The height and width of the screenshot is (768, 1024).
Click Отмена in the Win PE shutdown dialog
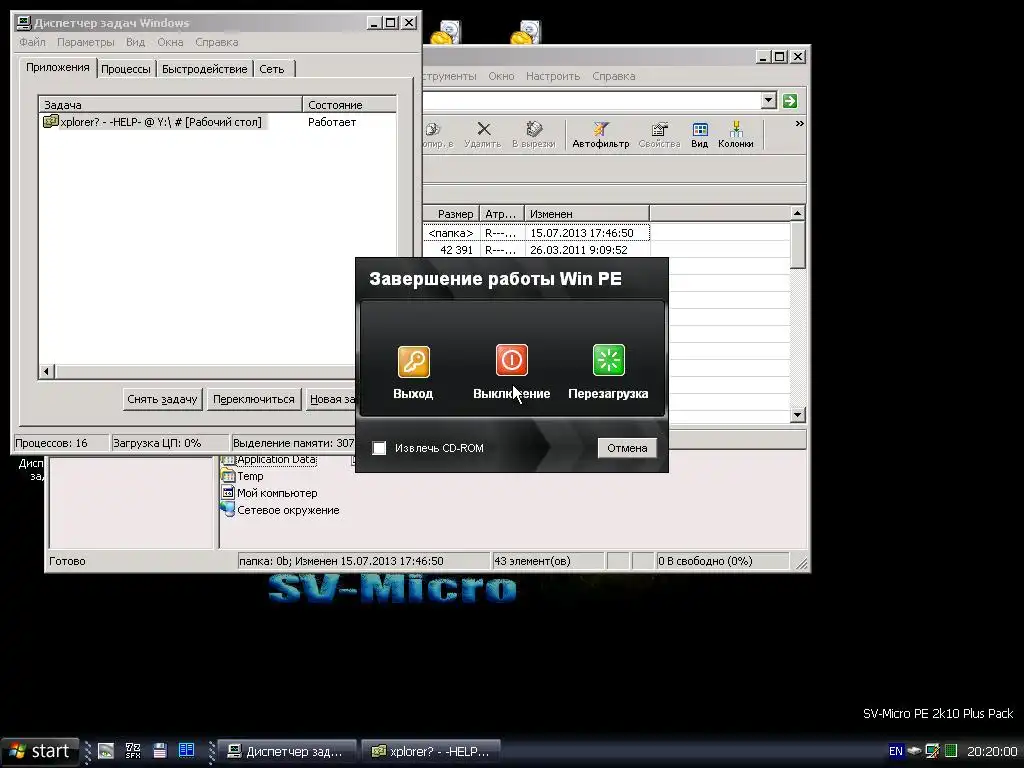coord(627,448)
